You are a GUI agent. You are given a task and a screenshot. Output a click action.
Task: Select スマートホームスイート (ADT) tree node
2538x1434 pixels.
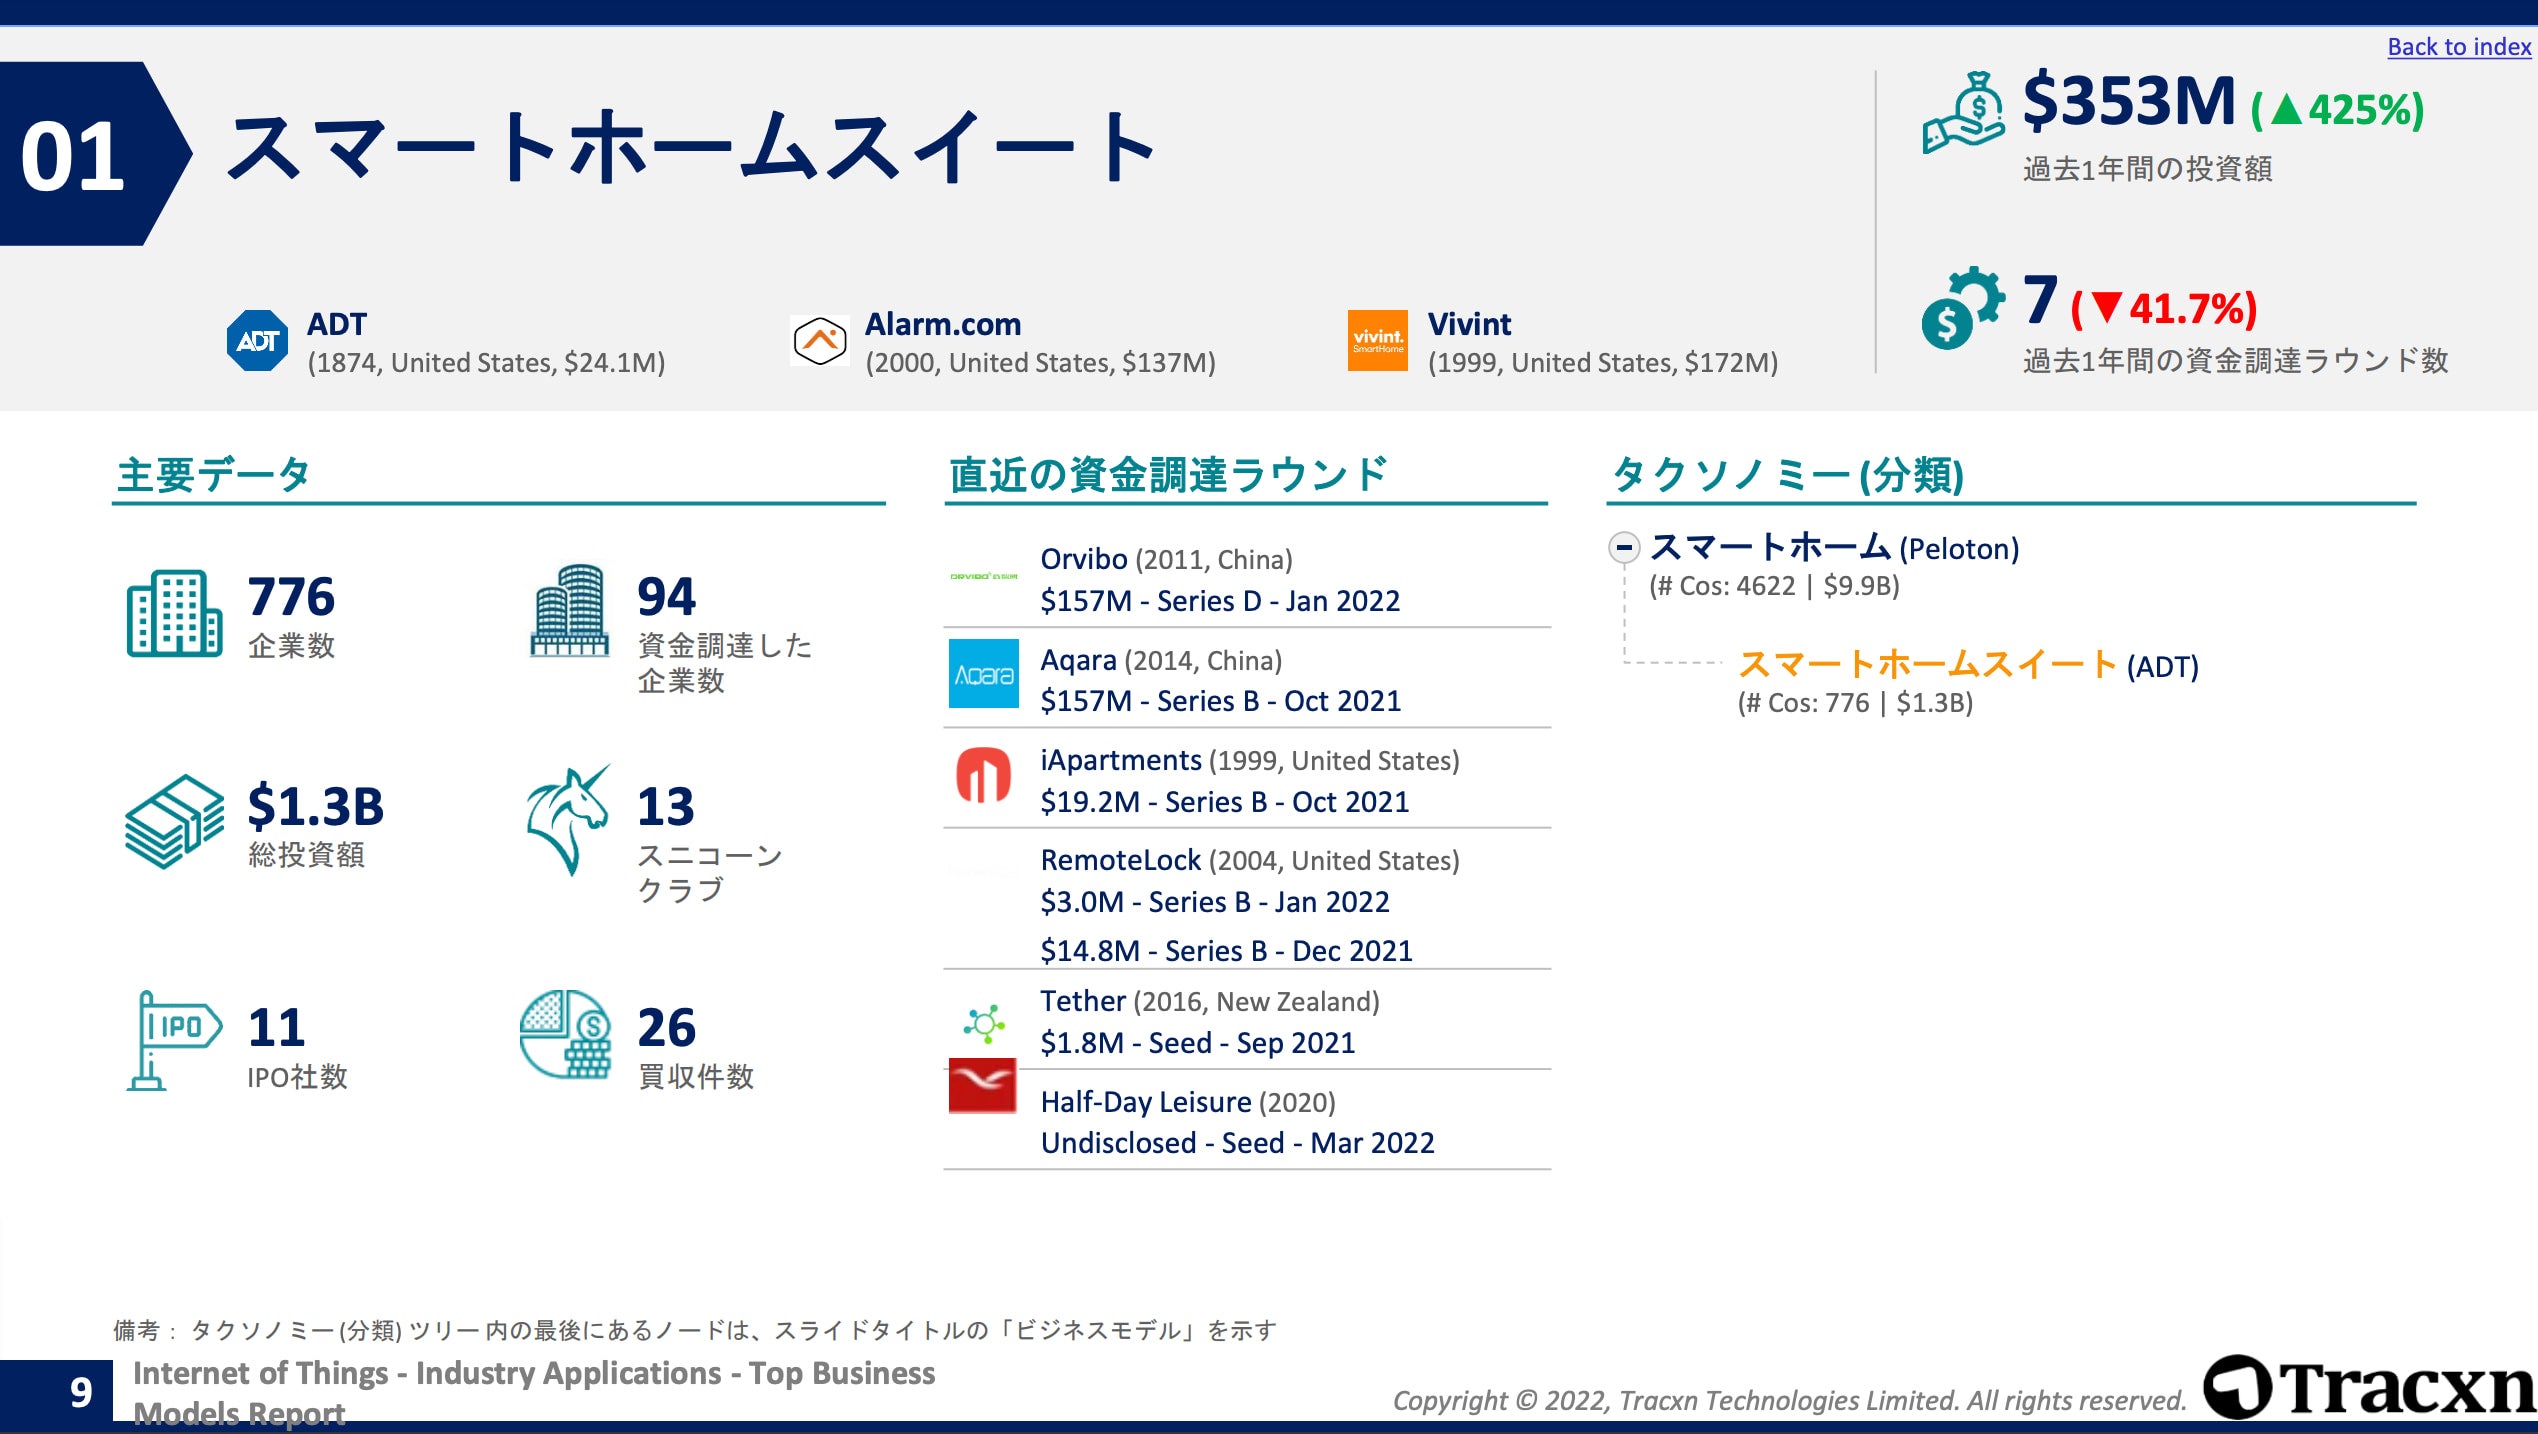point(1926,664)
